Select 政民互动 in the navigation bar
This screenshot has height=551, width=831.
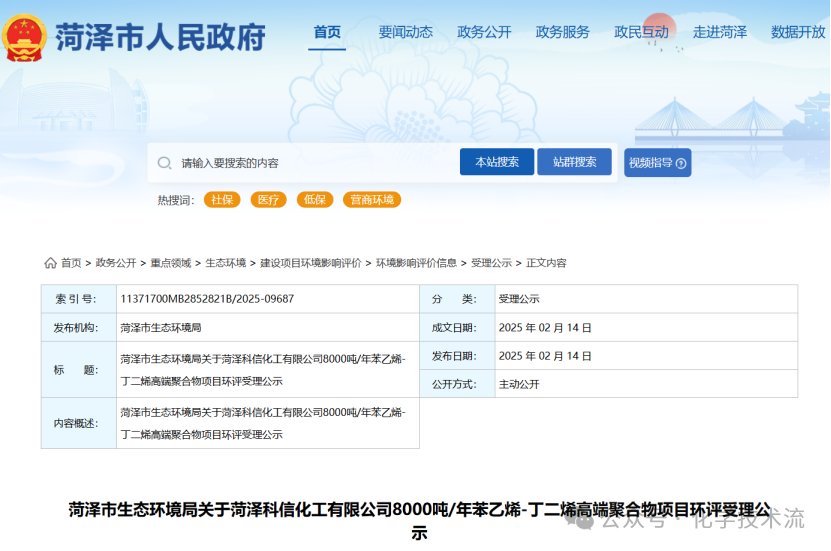click(x=641, y=32)
